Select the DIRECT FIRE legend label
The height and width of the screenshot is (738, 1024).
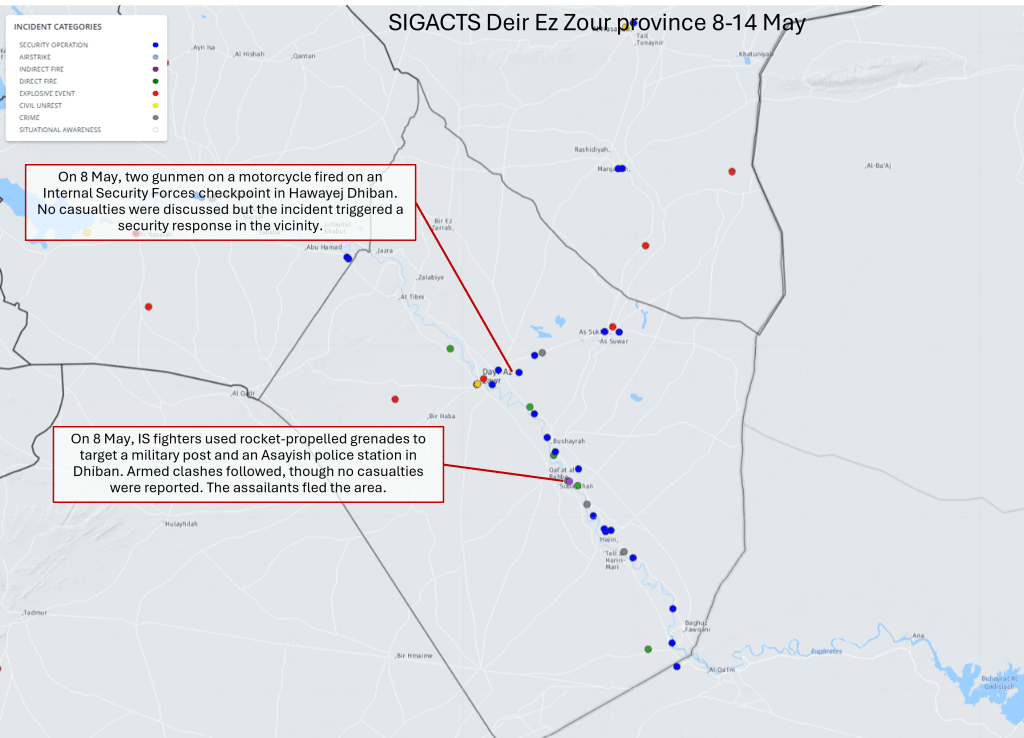[x=38, y=82]
